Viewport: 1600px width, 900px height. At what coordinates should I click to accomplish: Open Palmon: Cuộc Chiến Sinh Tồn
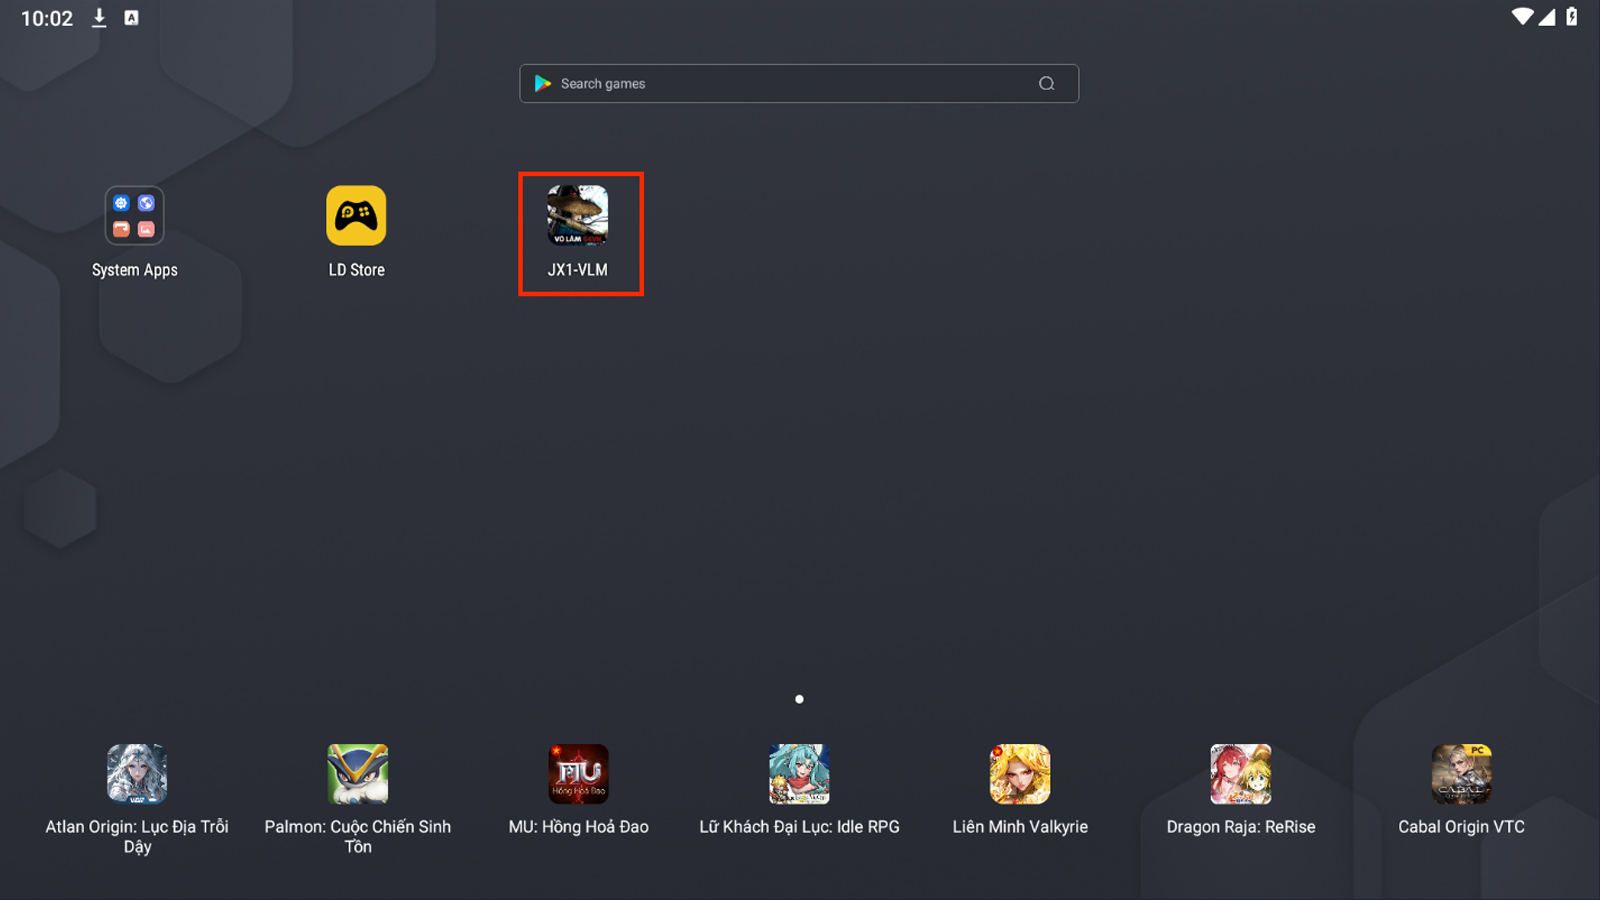tap(358, 774)
